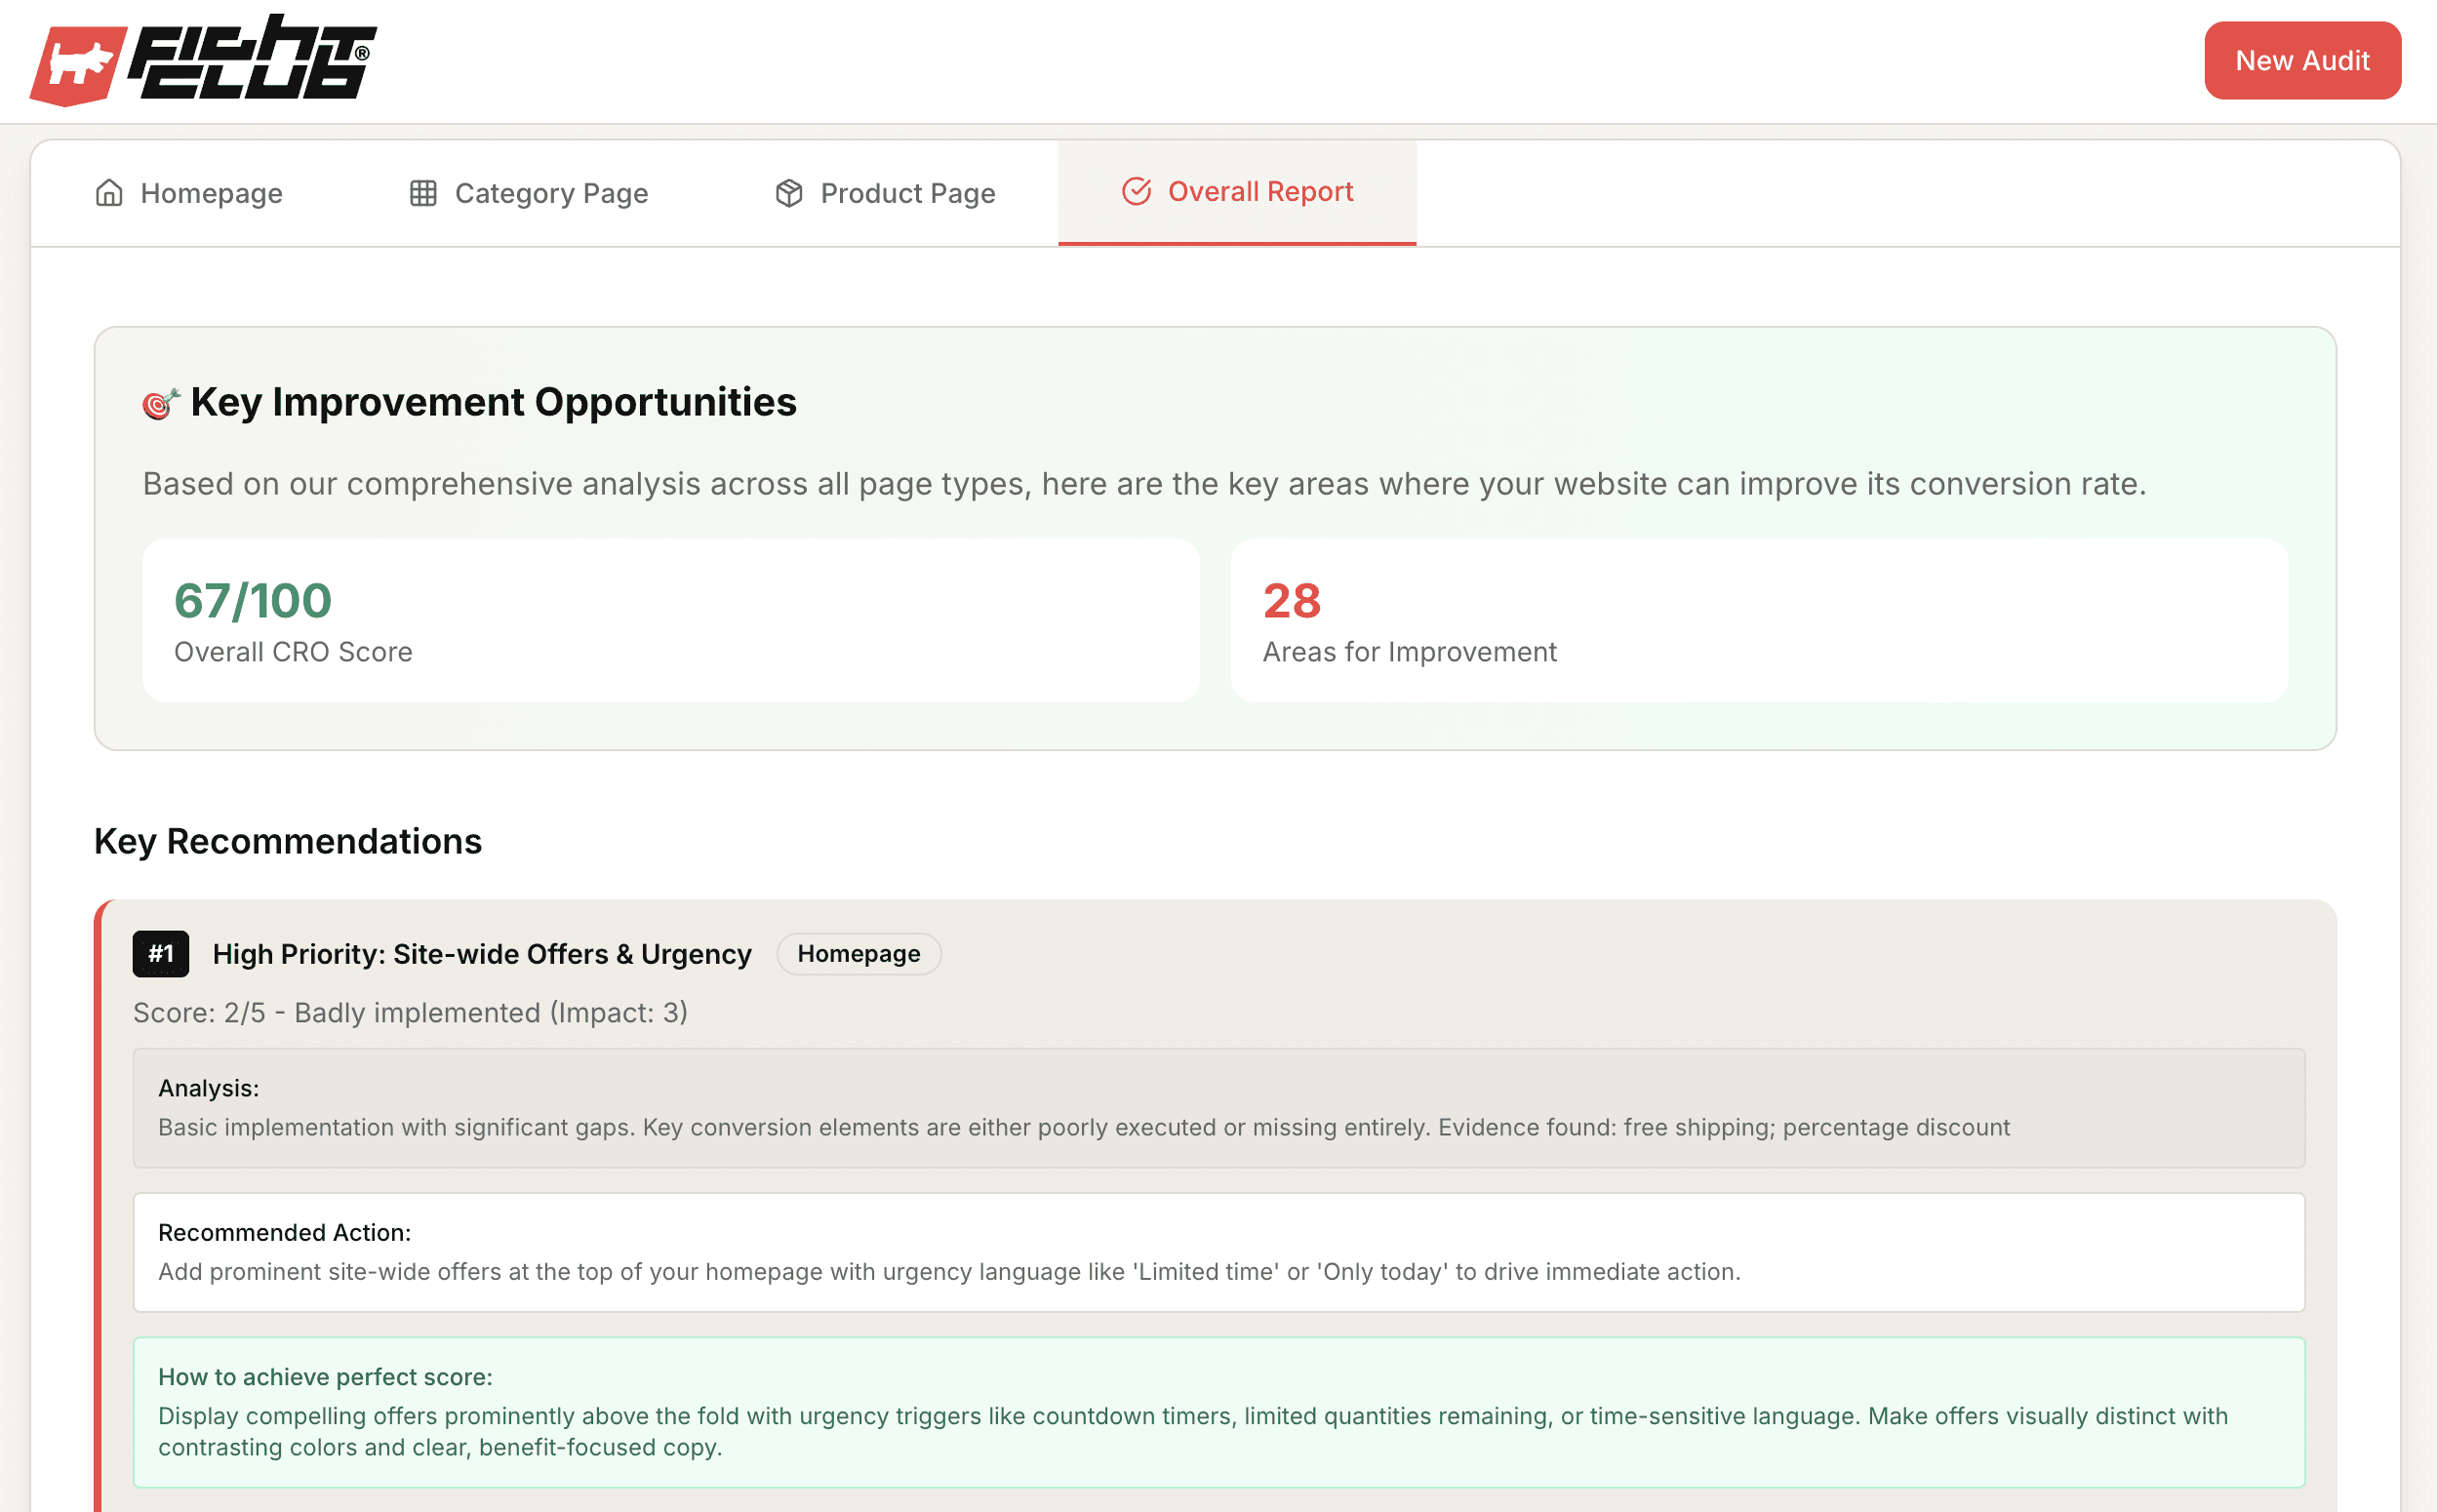Click the target emoji beside Key Improvement Opportunities
This screenshot has height=1512, width=2437.
click(160, 403)
